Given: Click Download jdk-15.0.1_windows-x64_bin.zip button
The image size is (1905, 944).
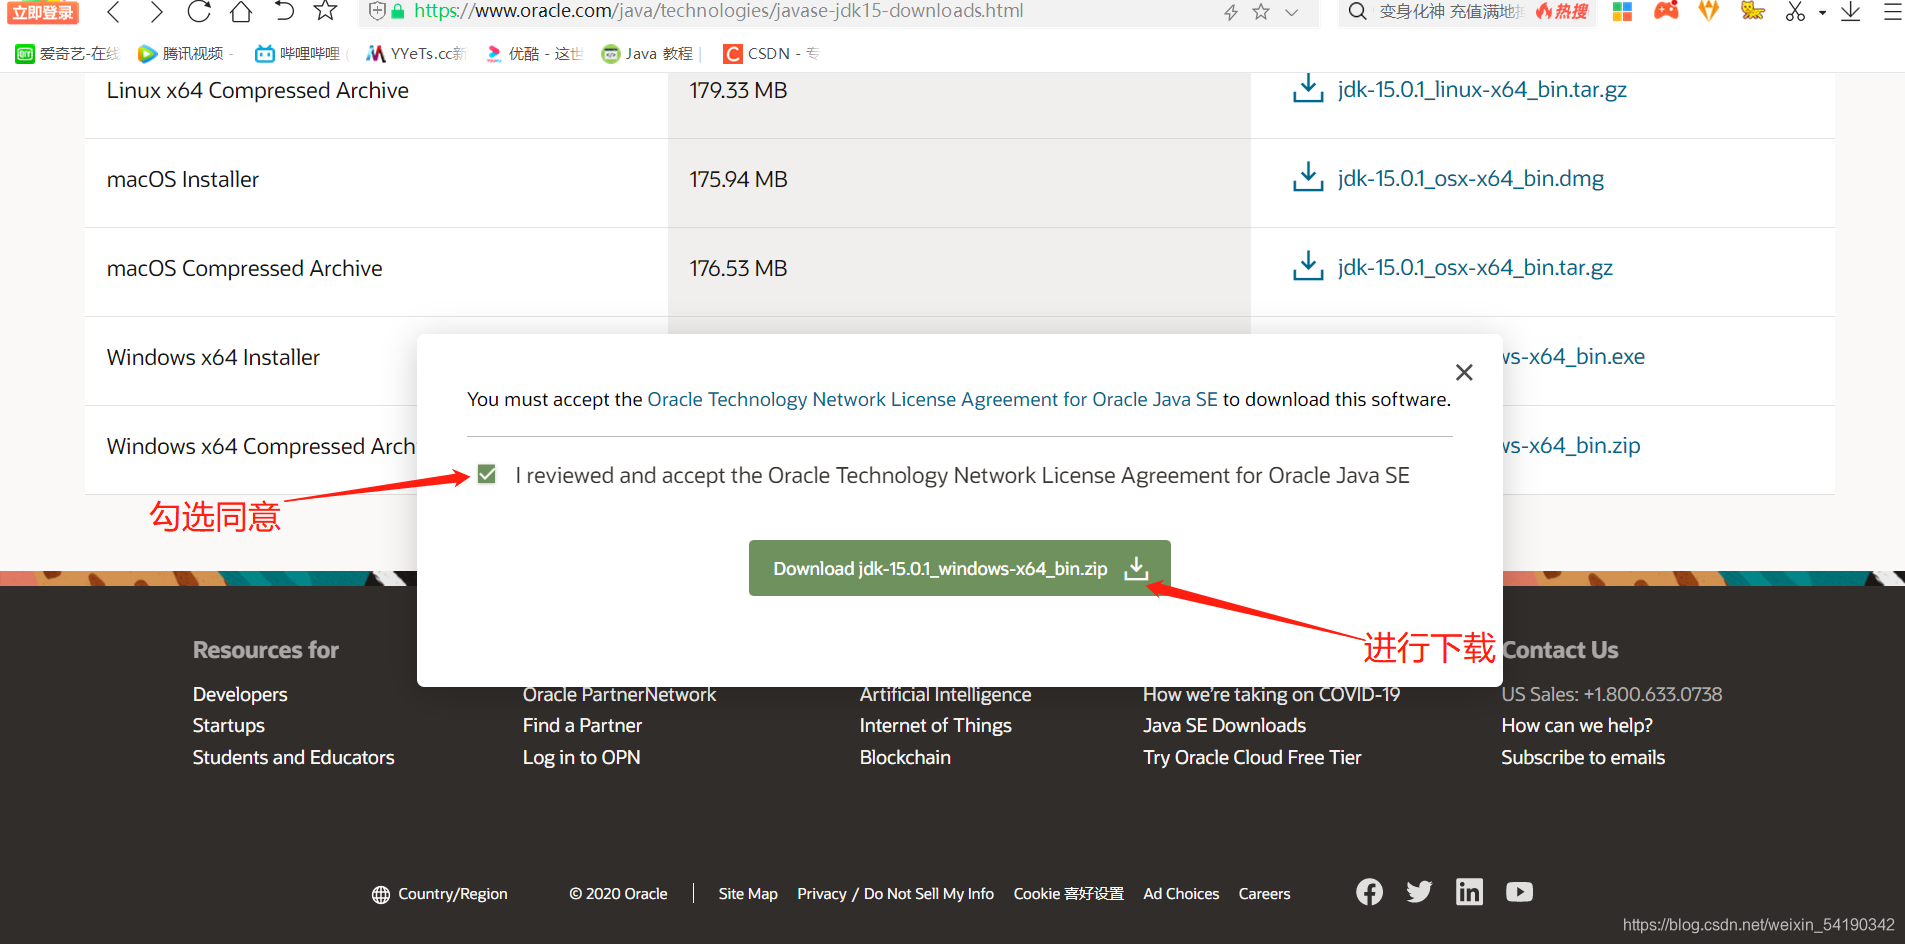Looking at the screenshot, I should pos(959,568).
